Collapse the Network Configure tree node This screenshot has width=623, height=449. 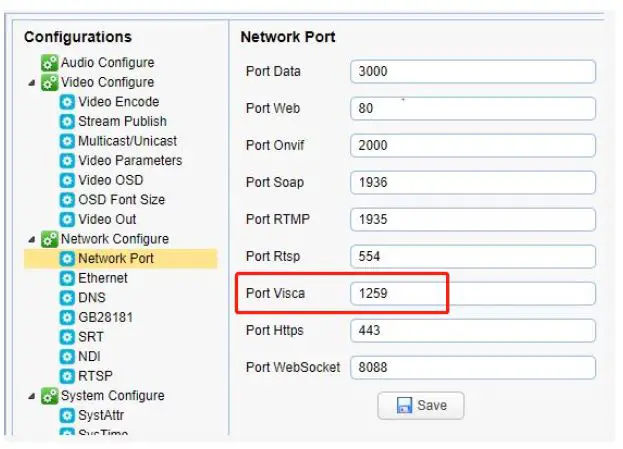(x=31, y=240)
